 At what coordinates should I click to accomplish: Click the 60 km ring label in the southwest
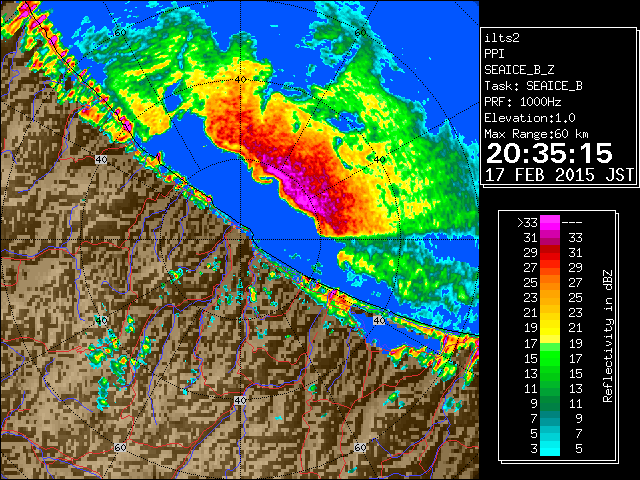pos(120,447)
